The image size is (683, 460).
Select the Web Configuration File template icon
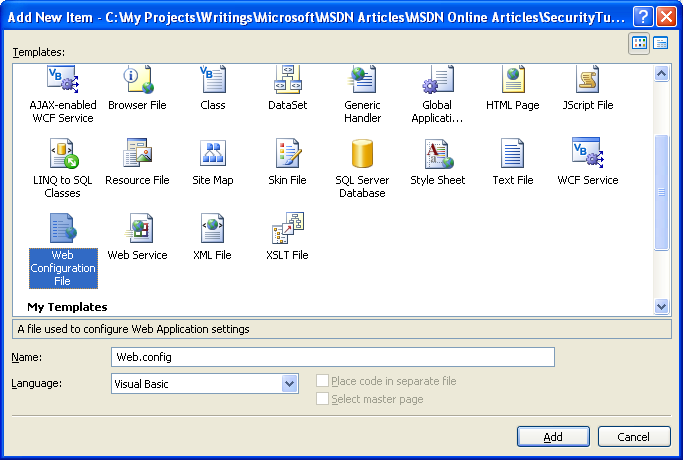tap(63, 228)
